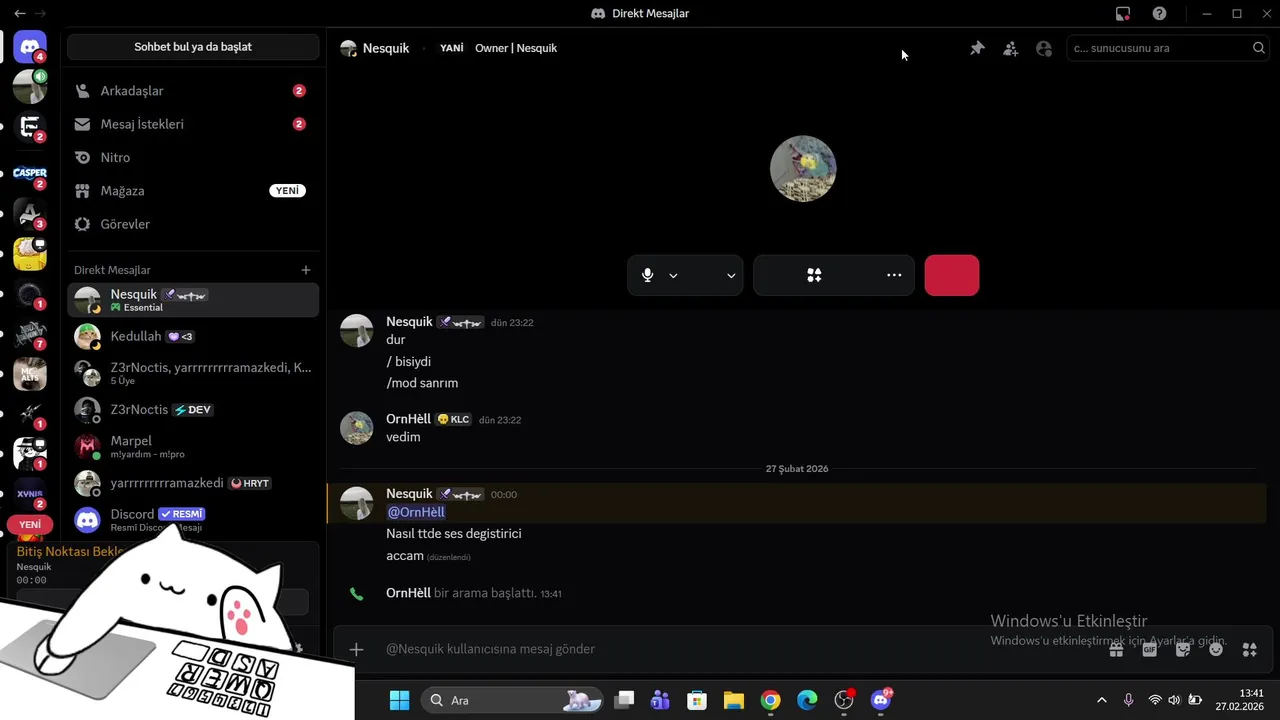The width and height of the screenshot is (1280, 720).
Task: Select the Nesquik direct message
Action: tap(193, 300)
